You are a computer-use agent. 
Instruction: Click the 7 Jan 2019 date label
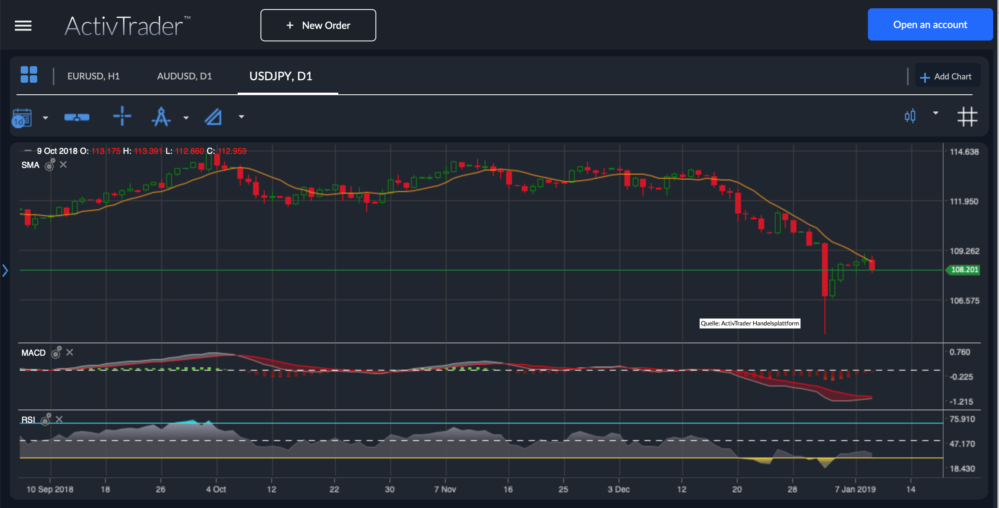[855, 490]
